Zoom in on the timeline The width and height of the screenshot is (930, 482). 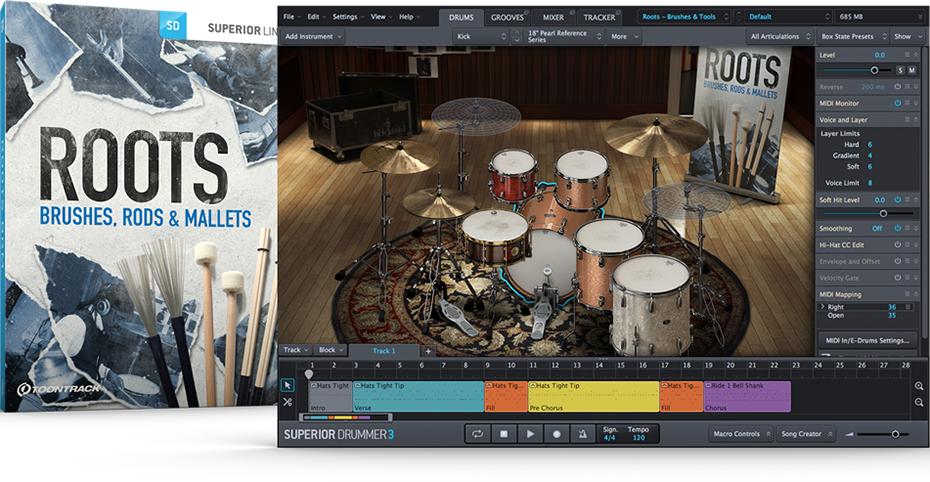pos(919,385)
